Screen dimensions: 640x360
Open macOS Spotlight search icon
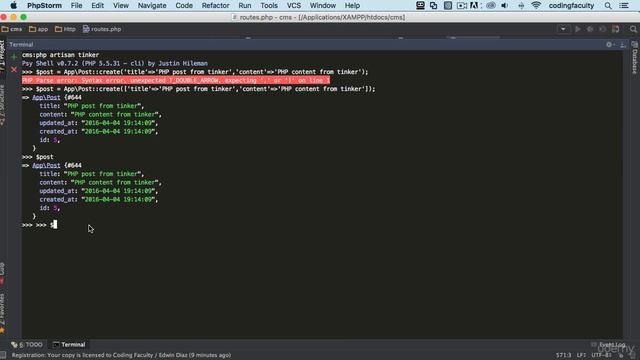click(x=608, y=5)
